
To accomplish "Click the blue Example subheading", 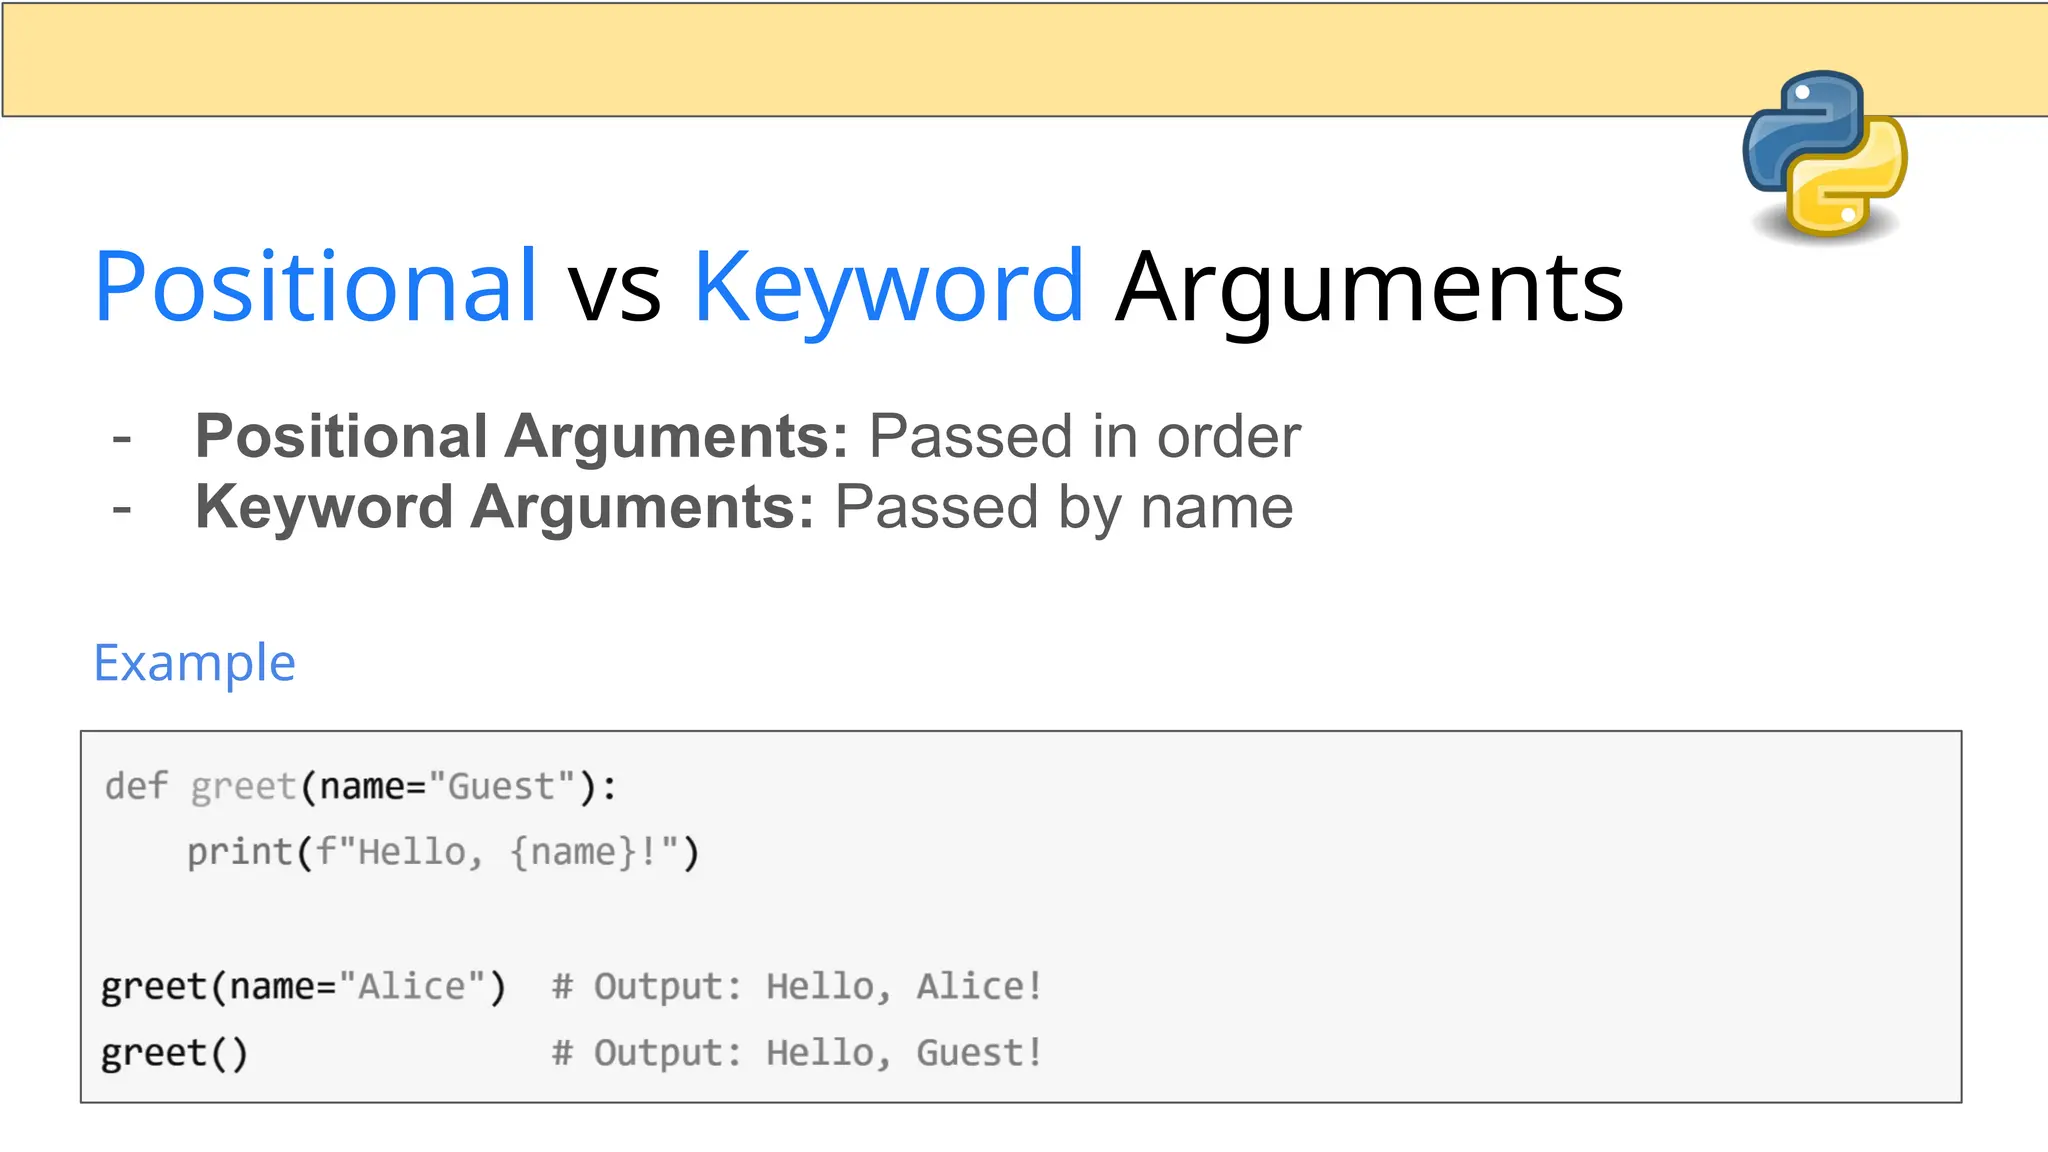I will coord(194,663).
